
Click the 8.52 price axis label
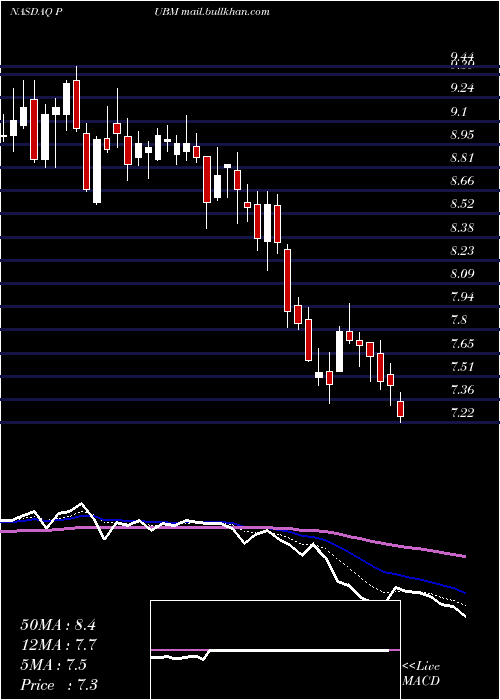(462, 204)
